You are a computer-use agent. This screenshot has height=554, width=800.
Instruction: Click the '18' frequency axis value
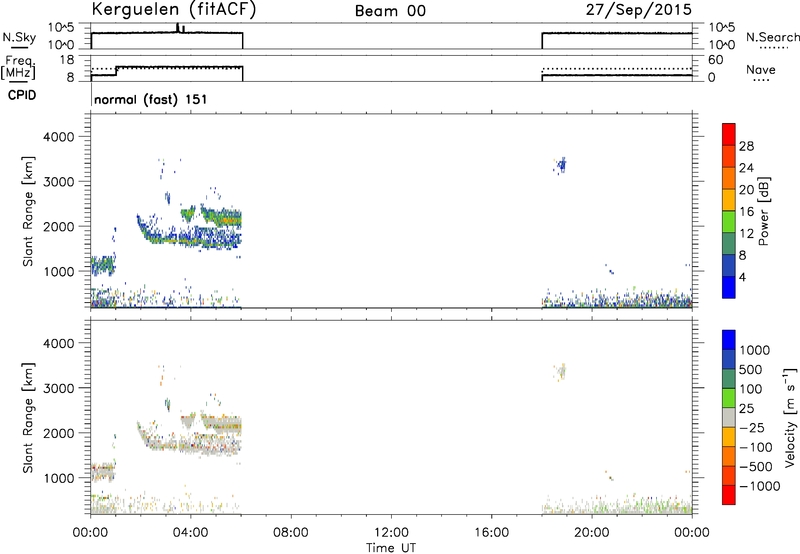pyautogui.click(x=67, y=60)
